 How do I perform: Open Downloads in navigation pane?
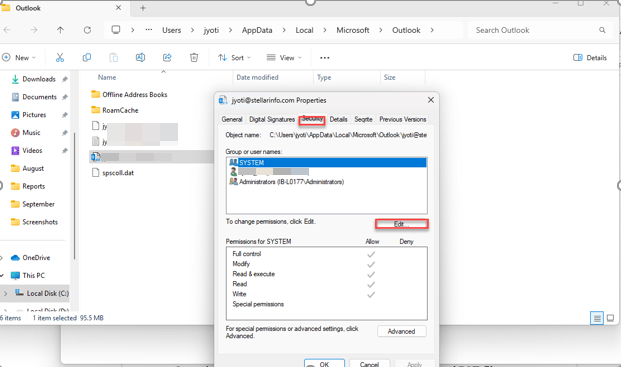[39, 79]
